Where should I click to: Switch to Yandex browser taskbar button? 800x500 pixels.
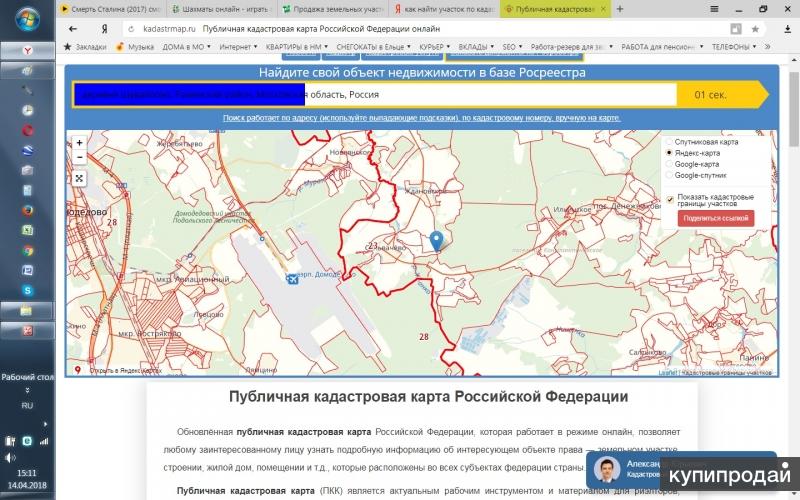[x=27, y=50]
